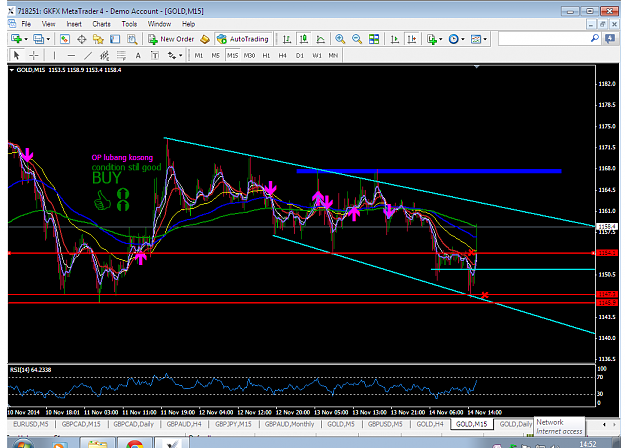The height and width of the screenshot is (448, 625).
Task: Switch to the EURUSD,M5 chart tab
Action: [x=31, y=424]
